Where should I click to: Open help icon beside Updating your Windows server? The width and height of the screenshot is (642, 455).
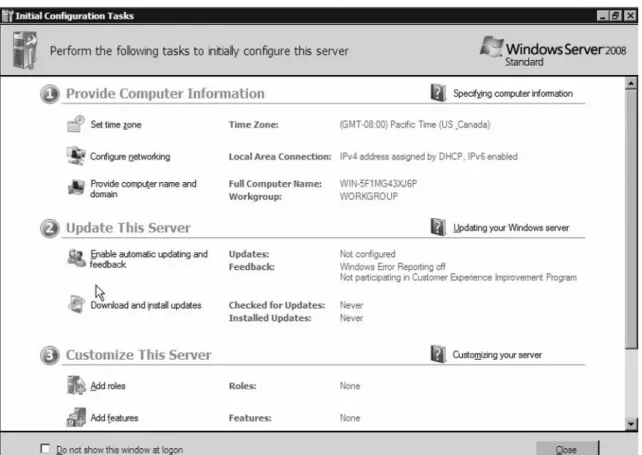pyautogui.click(x=438, y=227)
